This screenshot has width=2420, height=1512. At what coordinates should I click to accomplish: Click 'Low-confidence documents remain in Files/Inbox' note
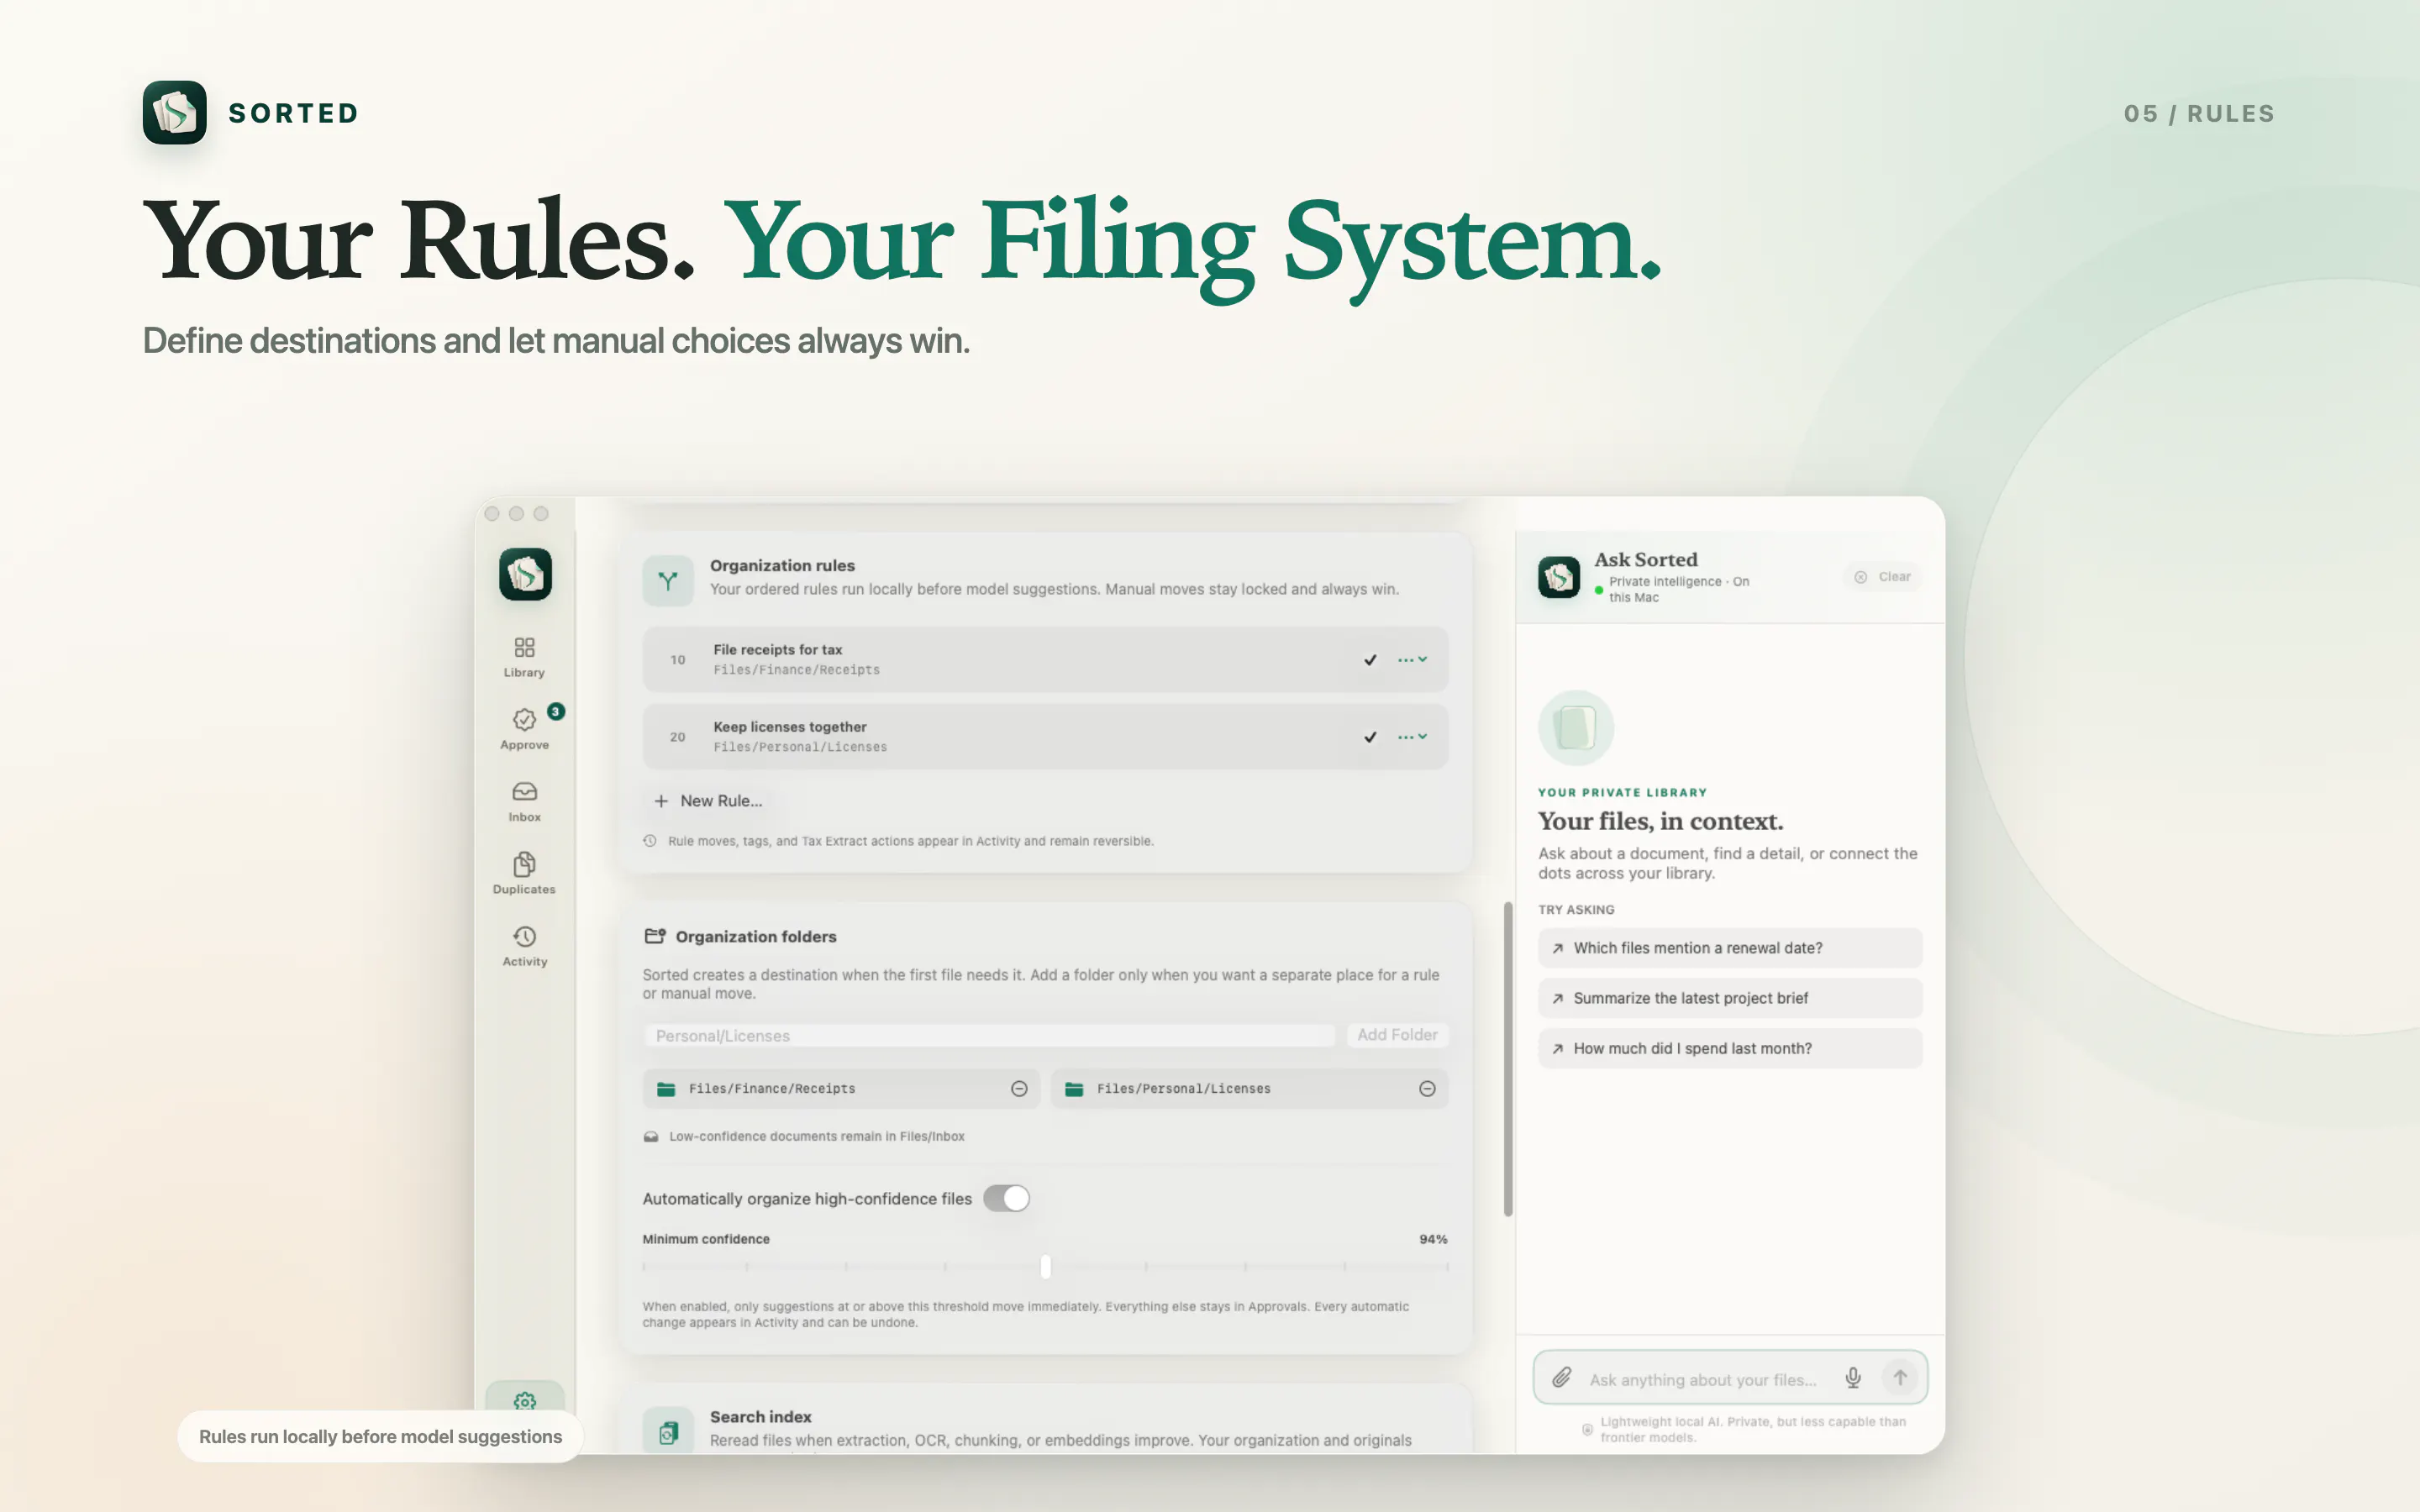click(x=816, y=1136)
